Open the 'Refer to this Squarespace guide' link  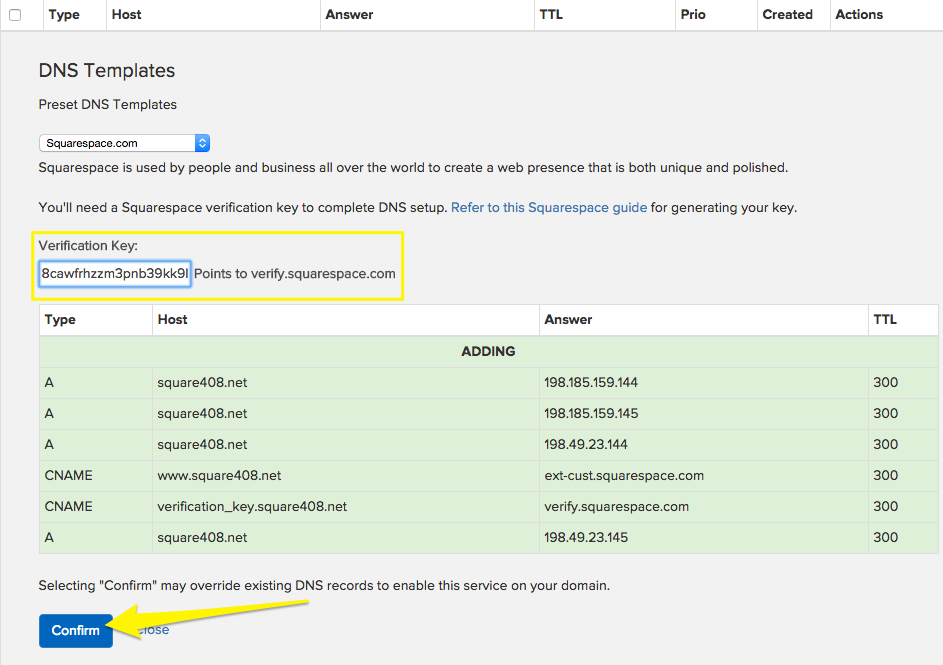pos(548,208)
